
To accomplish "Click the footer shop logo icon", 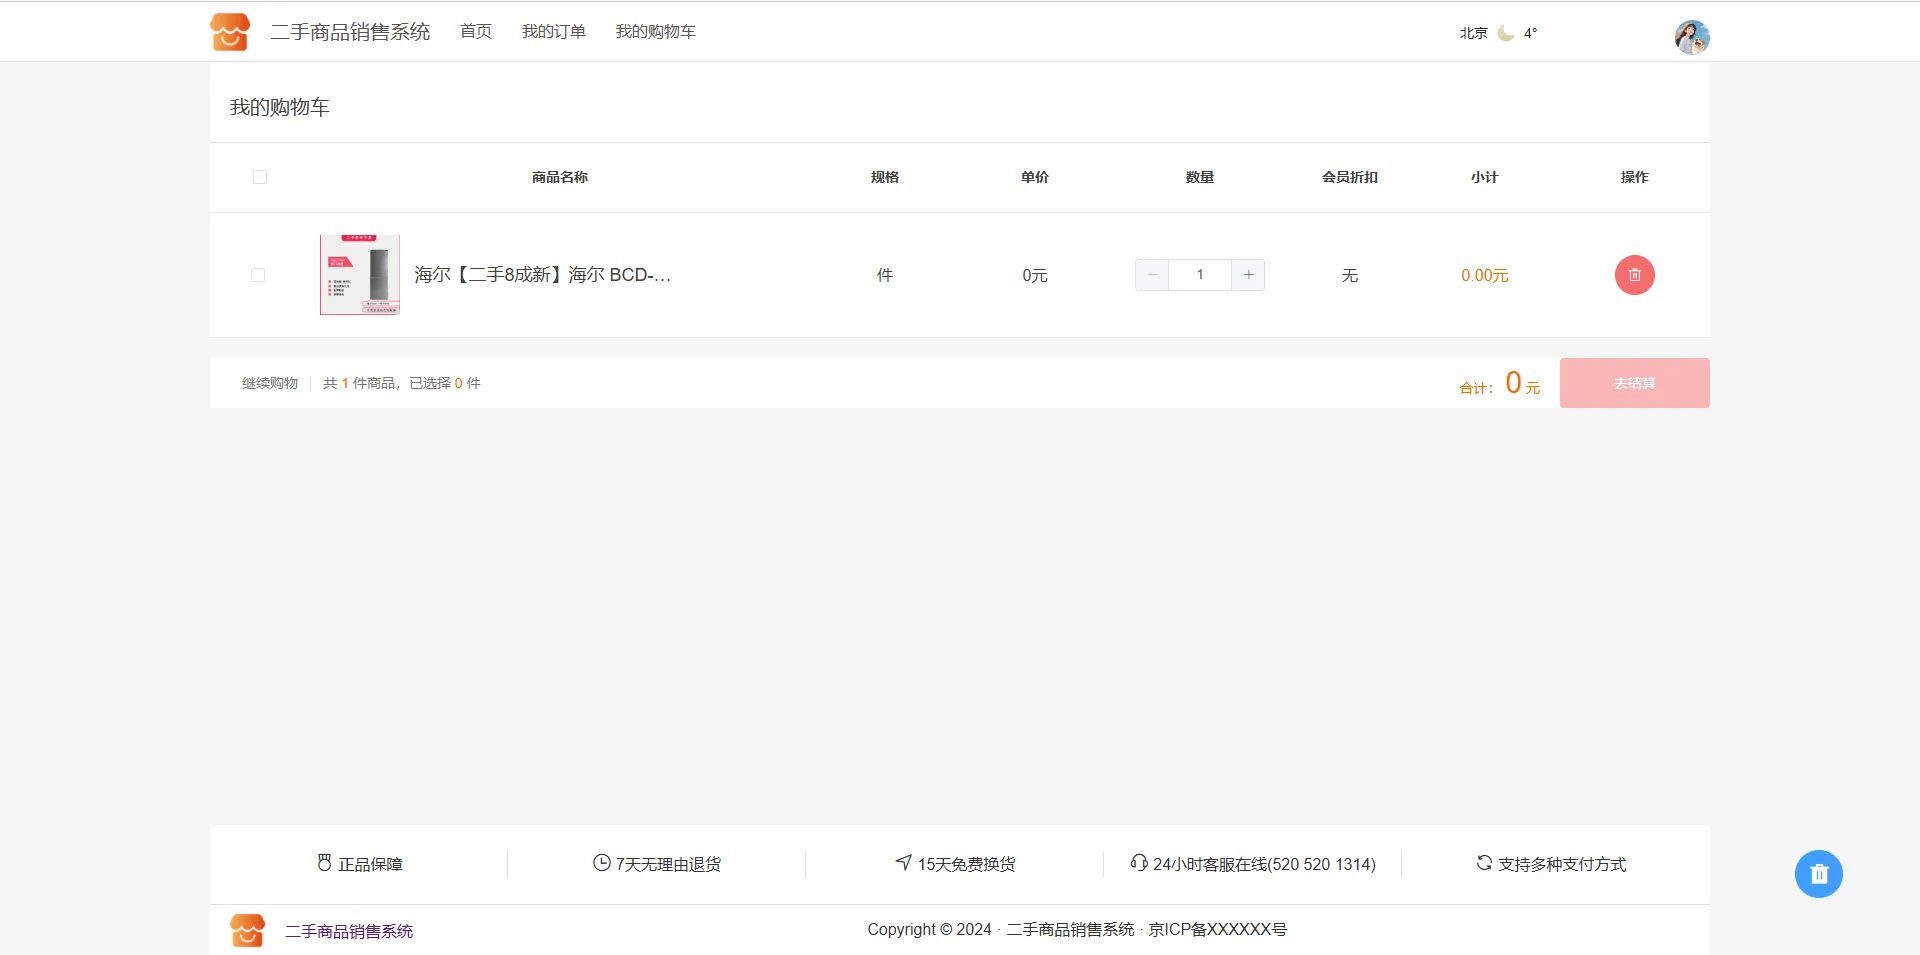I will [247, 930].
